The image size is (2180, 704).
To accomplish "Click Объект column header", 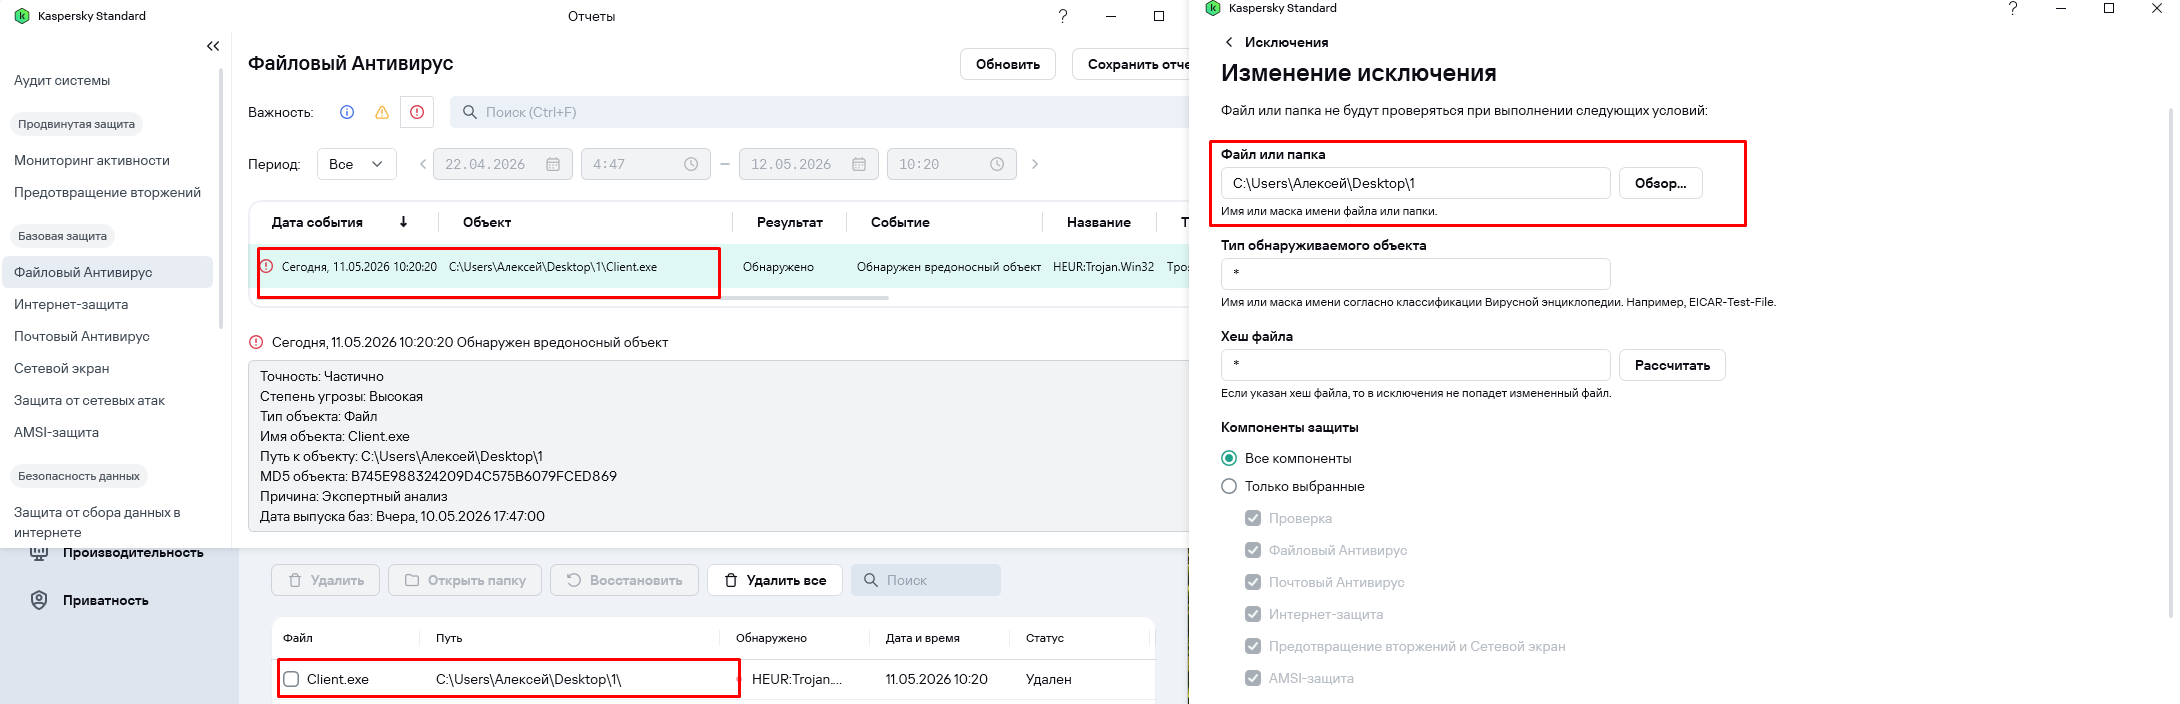I will pyautogui.click(x=487, y=222).
